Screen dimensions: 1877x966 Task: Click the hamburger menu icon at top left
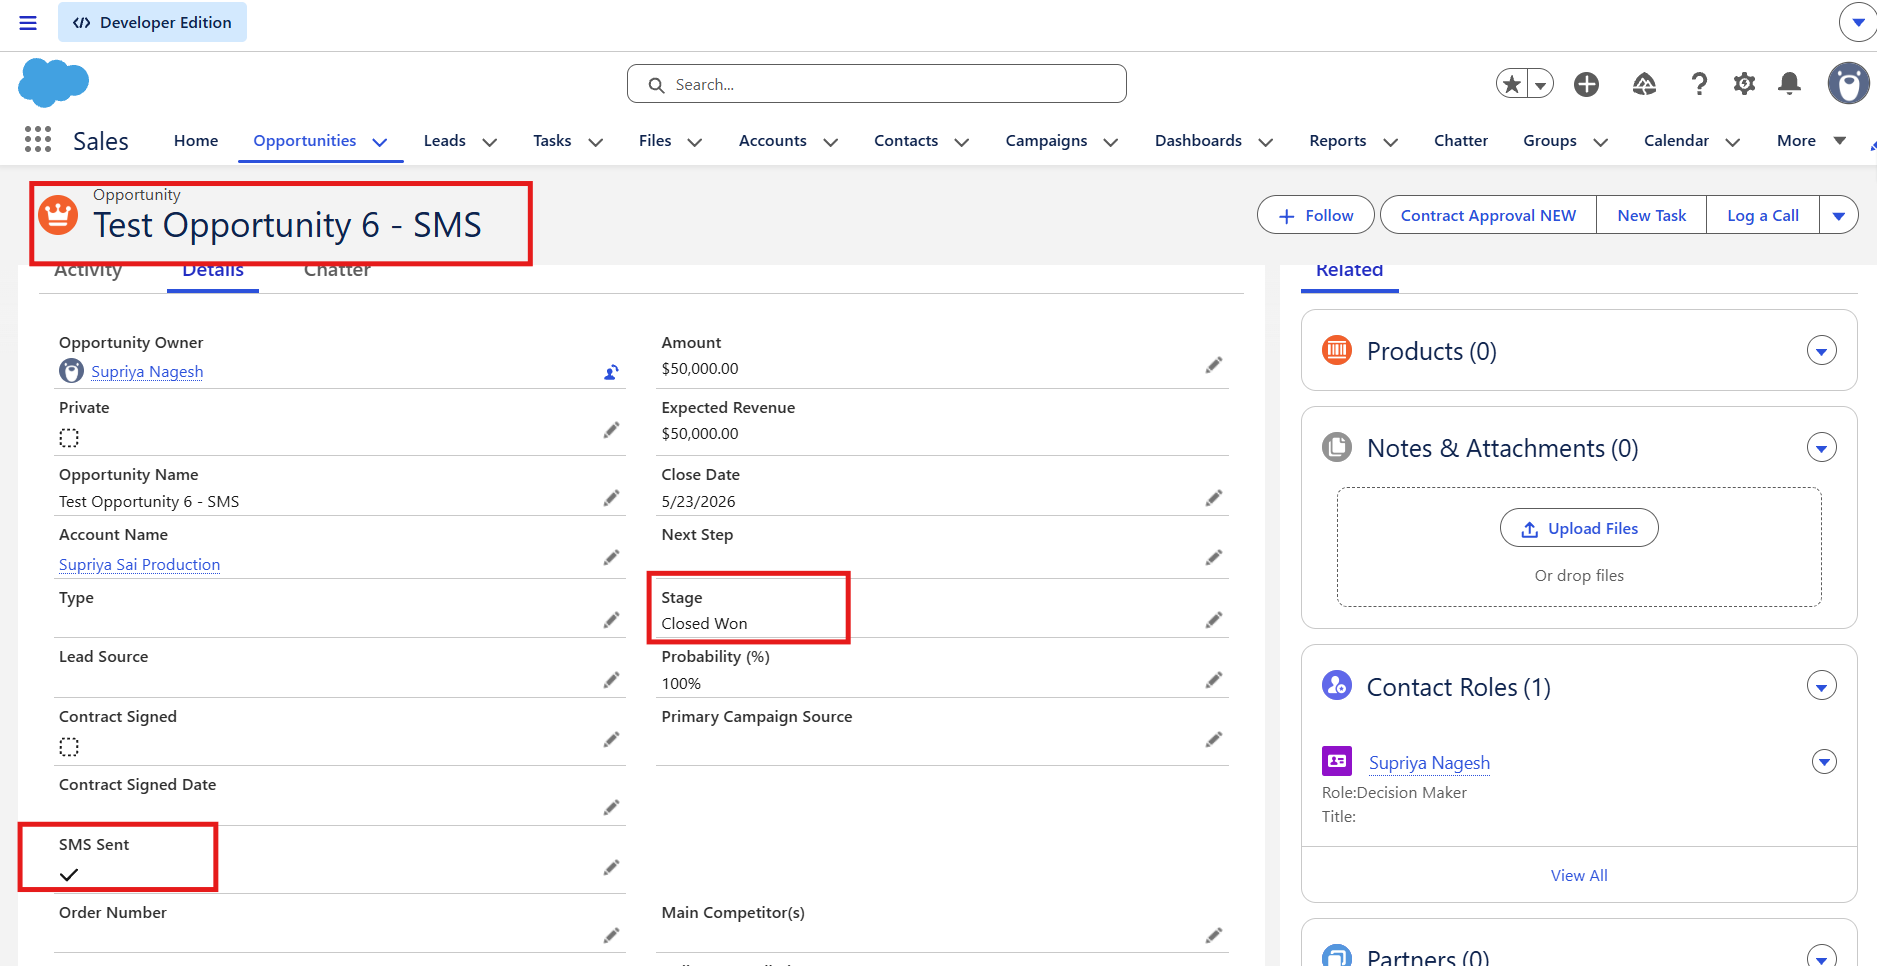28,23
